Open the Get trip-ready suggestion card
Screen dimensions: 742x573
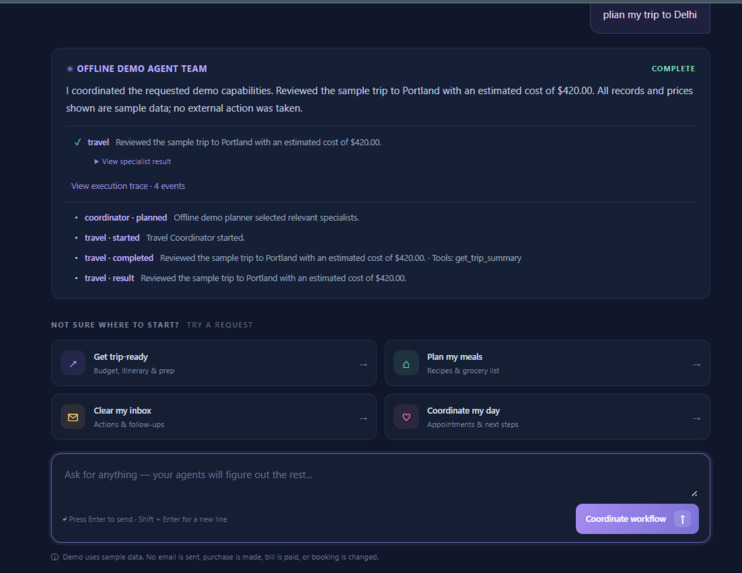click(214, 363)
